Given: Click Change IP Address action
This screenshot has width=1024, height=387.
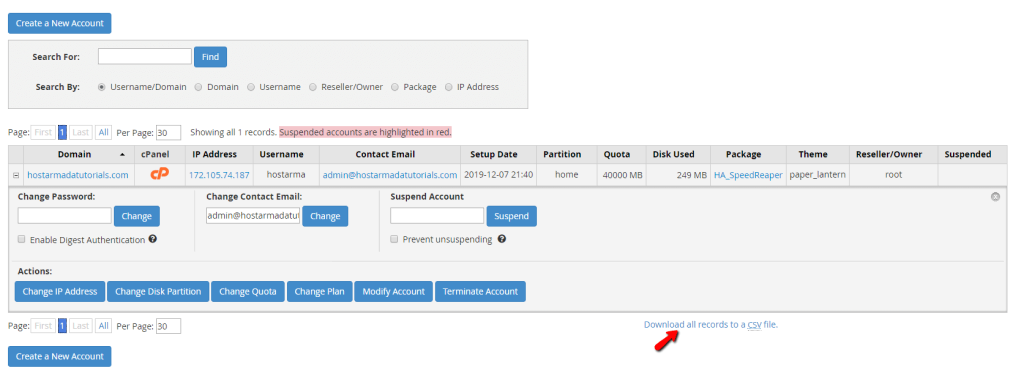Looking at the screenshot, I should 59,292.
